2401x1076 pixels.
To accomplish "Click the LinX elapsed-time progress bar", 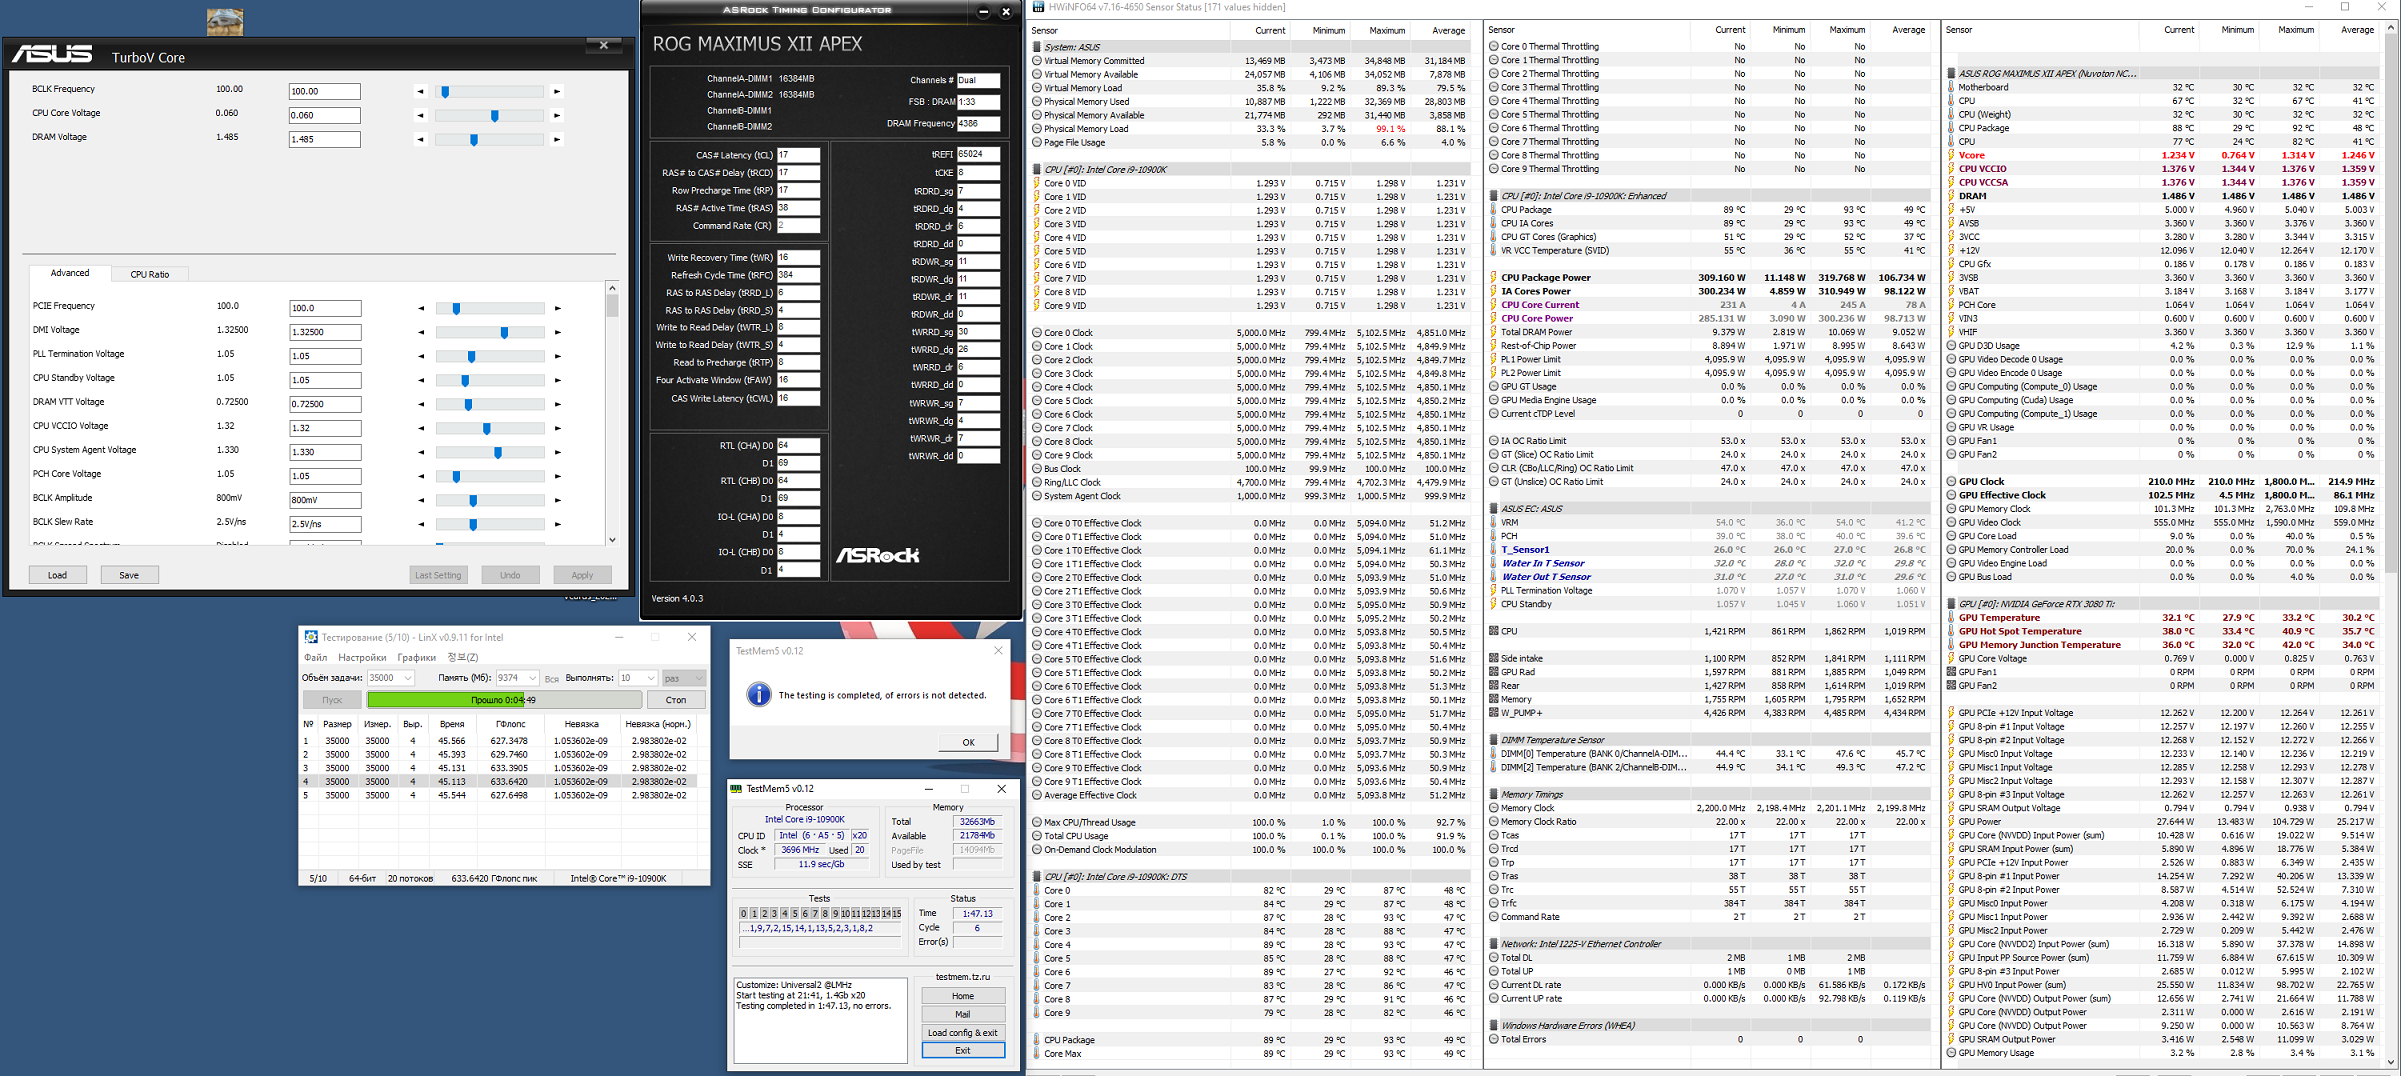I will [x=504, y=700].
